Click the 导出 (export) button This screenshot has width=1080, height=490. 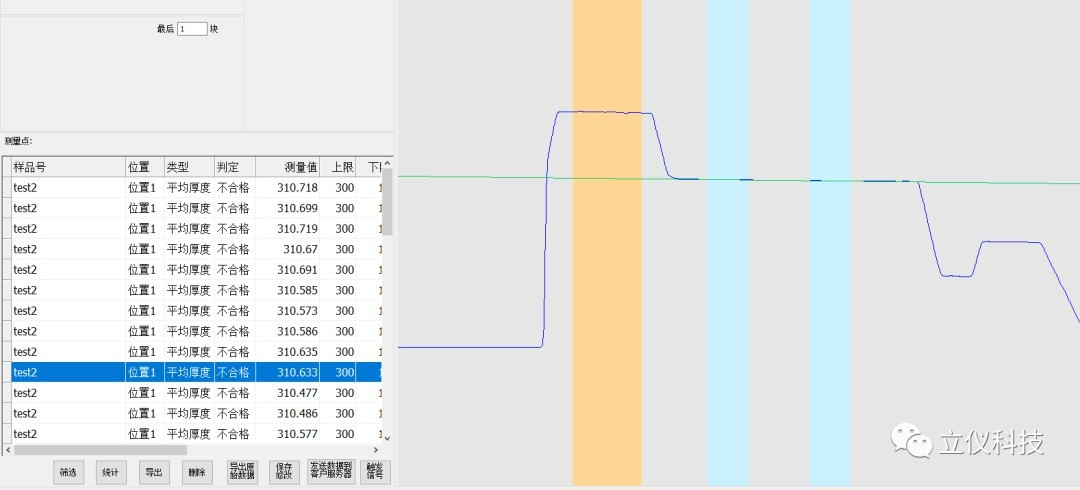(x=154, y=473)
